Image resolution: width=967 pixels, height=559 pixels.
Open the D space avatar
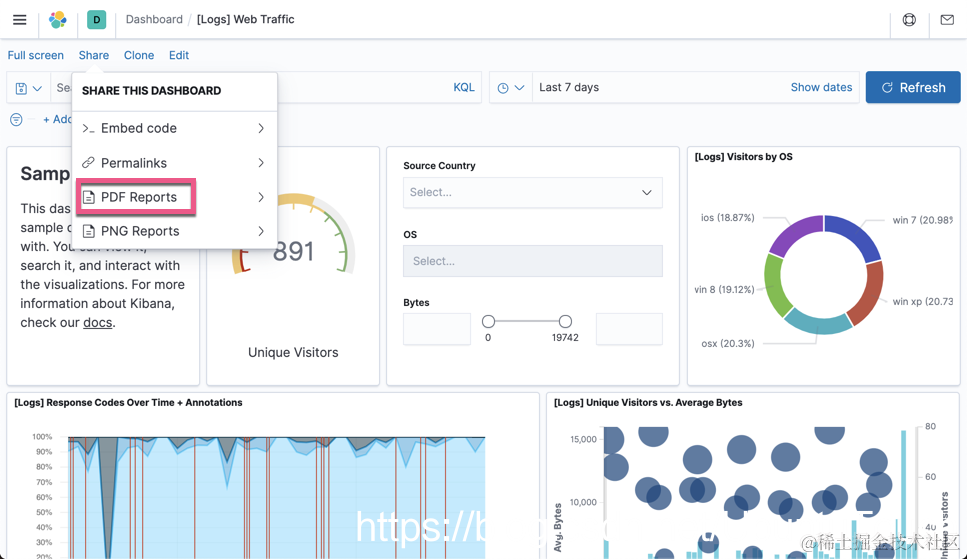[x=96, y=20]
